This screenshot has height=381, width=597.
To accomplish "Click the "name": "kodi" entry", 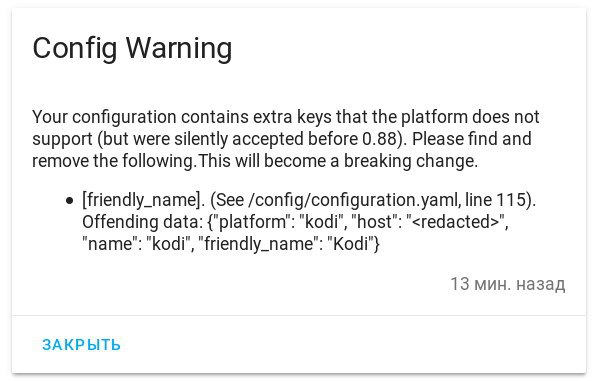I will (137, 244).
